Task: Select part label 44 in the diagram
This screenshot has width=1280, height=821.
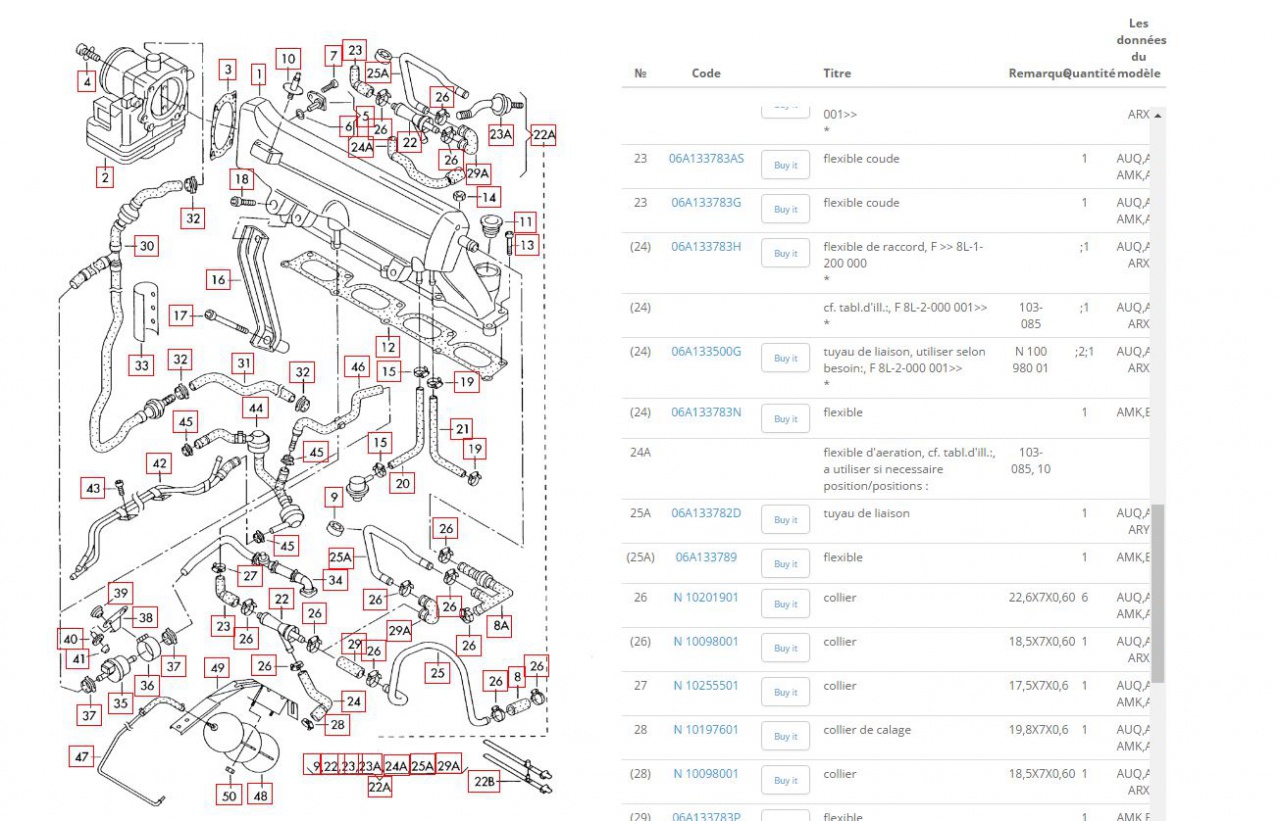Action: 257,408
